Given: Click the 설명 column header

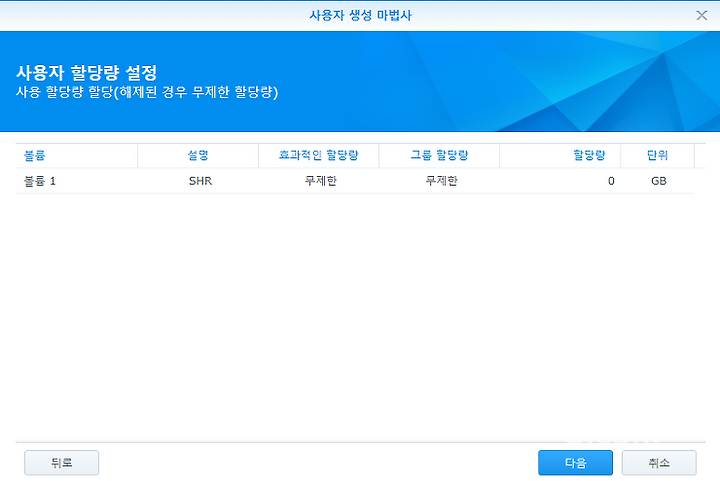Looking at the screenshot, I should tap(198, 156).
